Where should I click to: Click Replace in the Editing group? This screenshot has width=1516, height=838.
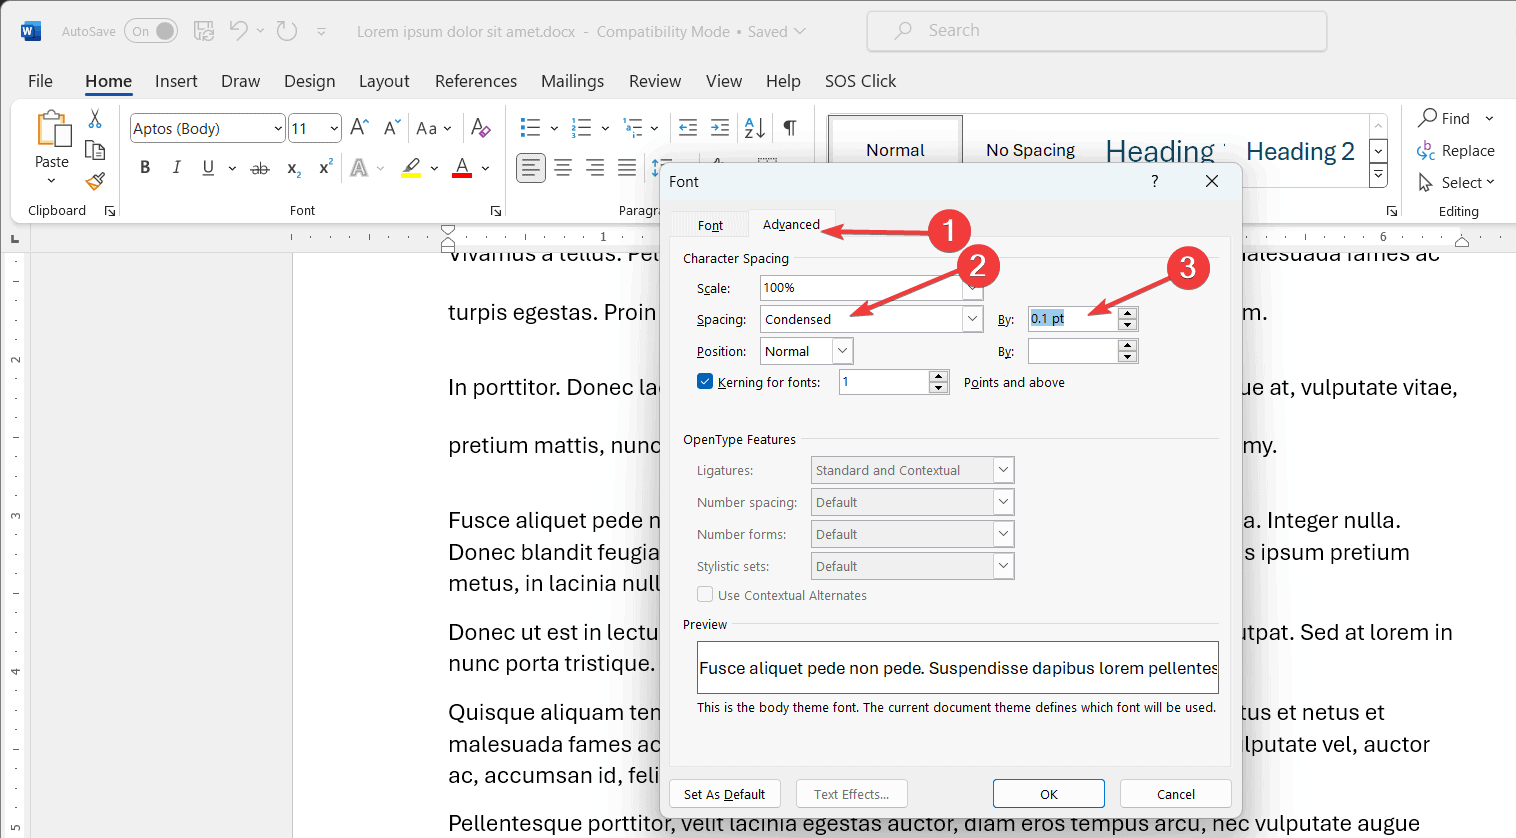tap(1456, 151)
